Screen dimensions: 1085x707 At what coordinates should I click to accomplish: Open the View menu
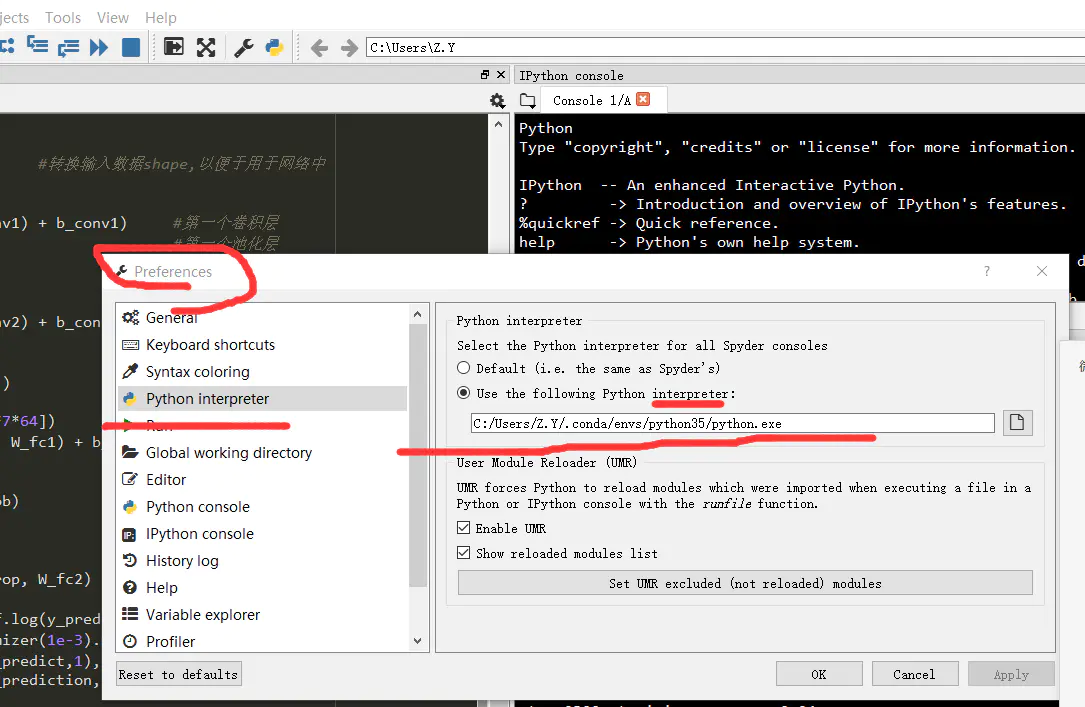point(113,17)
